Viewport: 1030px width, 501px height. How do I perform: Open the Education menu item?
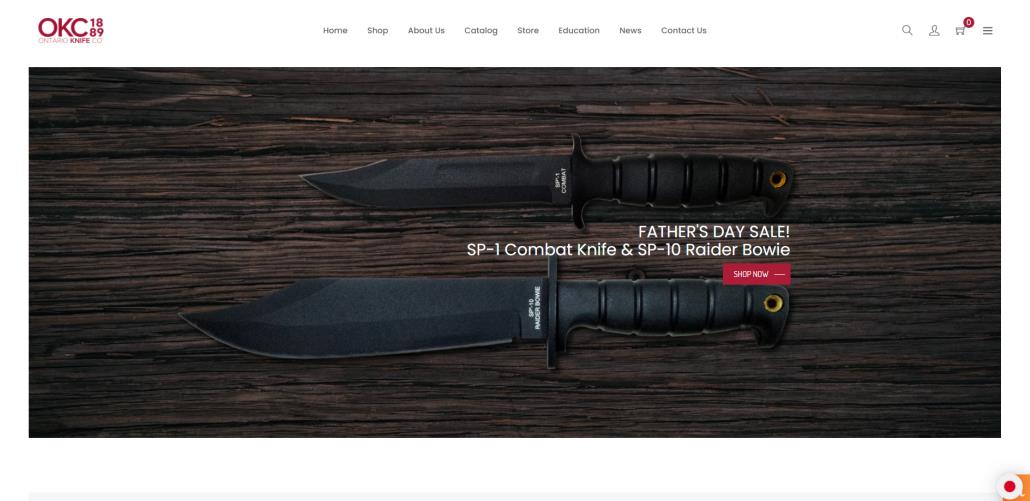[x=579, y=30]
